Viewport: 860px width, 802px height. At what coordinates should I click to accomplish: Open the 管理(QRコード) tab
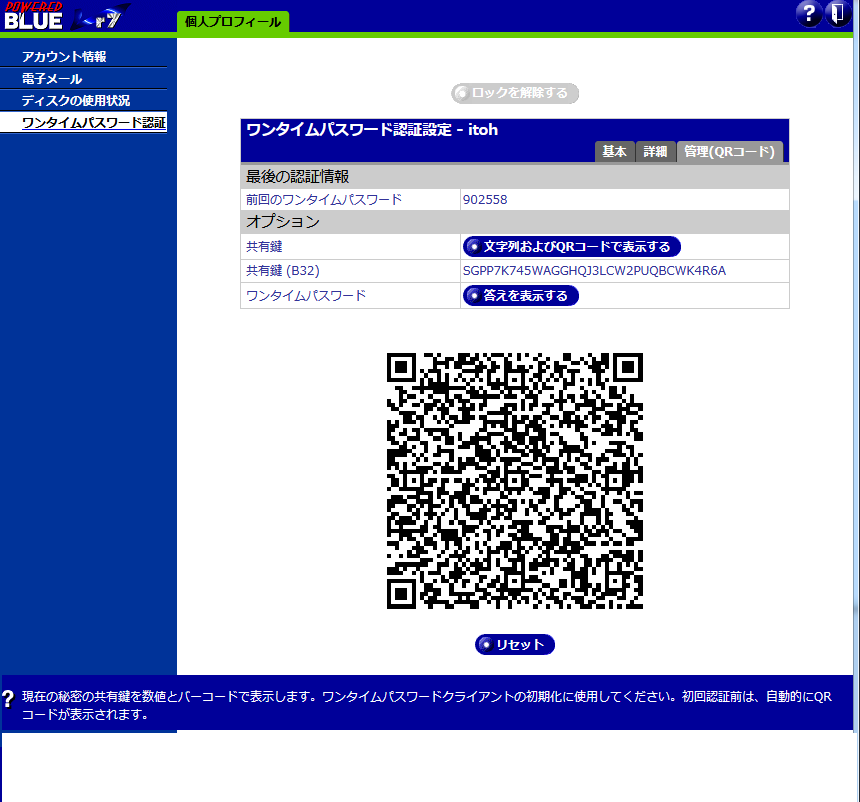[x=729, y=151]
